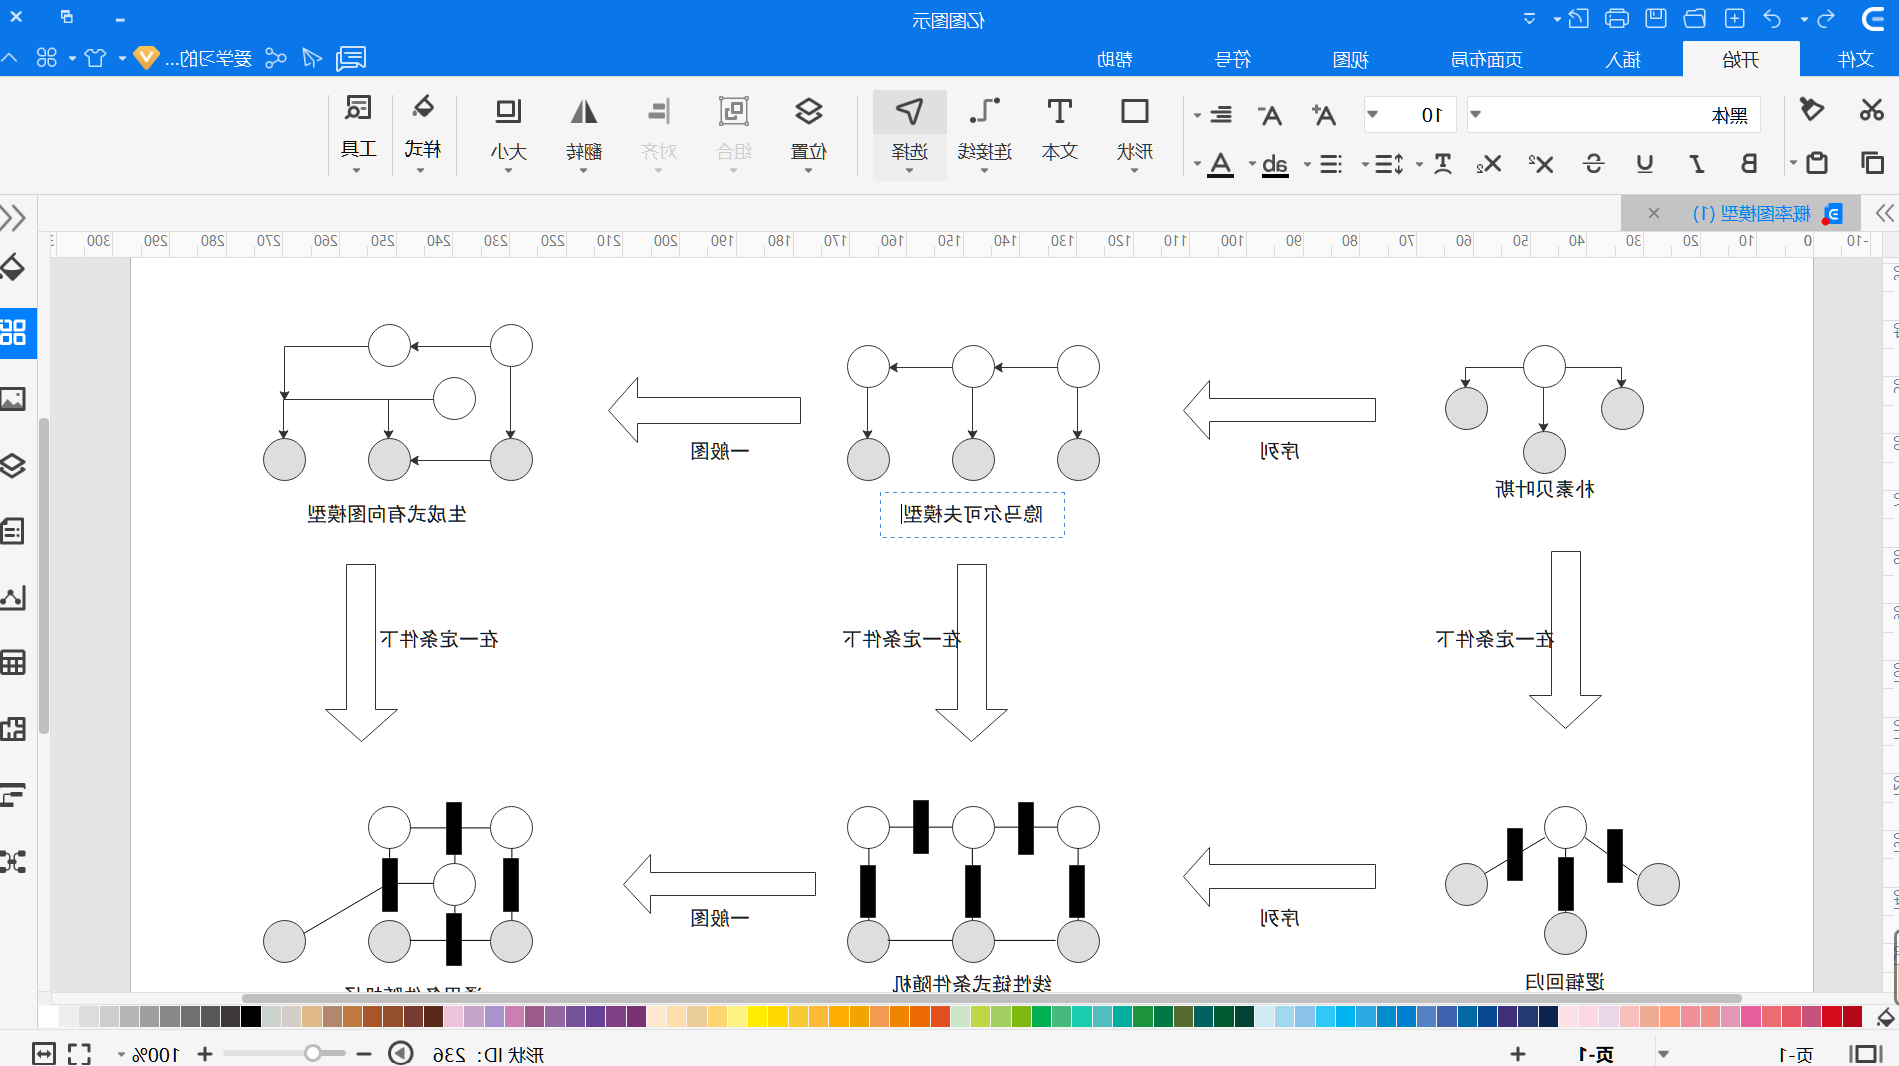The height and width of the screenshot is (1066, 1899).
Task: Click the Save disk icon in title bar
Action: [1656, 18]
